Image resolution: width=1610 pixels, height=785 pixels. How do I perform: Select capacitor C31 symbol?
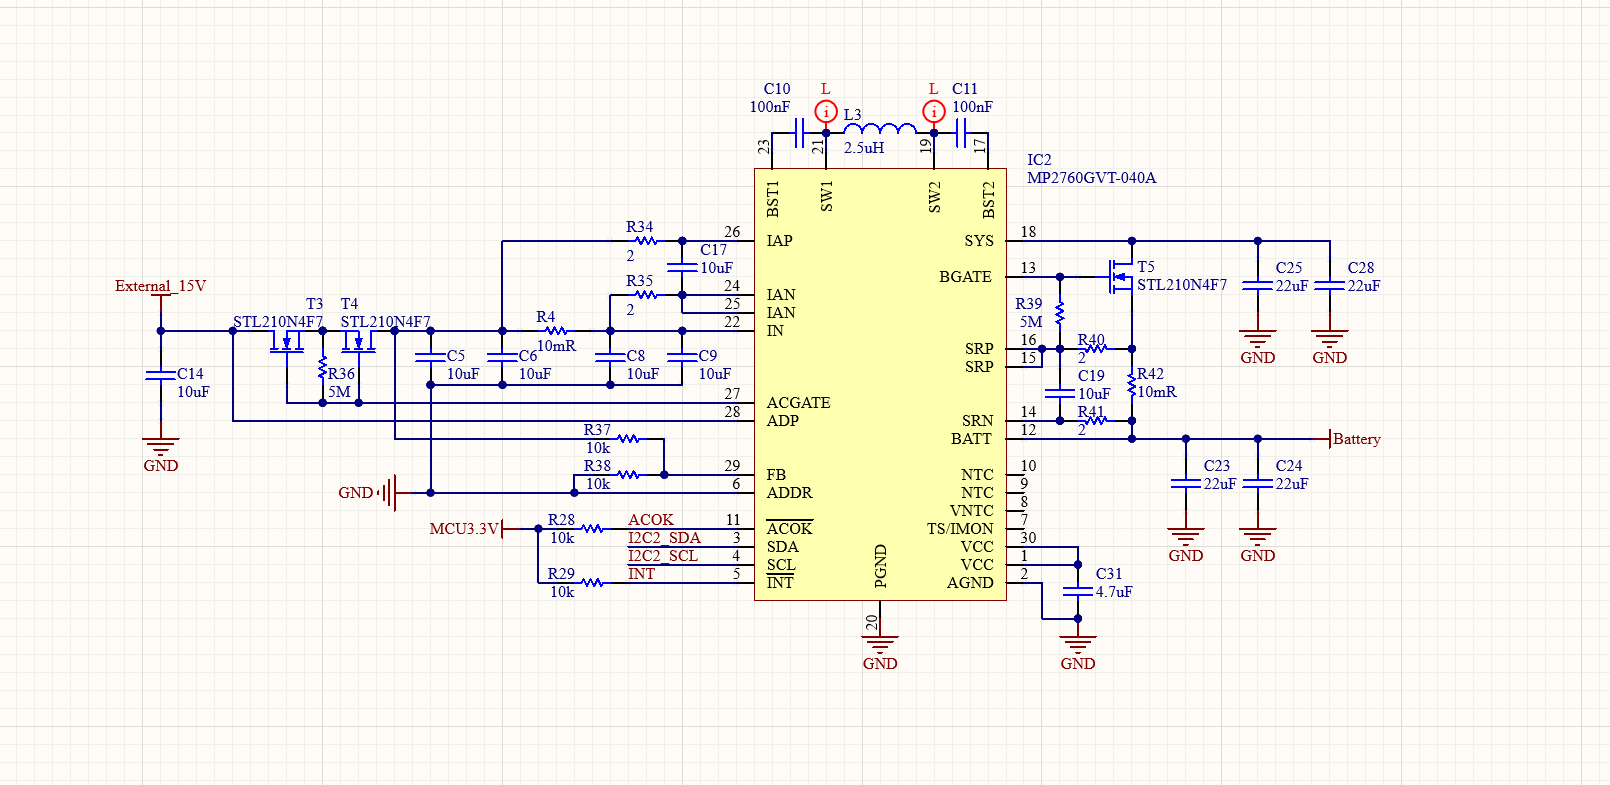pyautogui.click(x=1078, y=592)
